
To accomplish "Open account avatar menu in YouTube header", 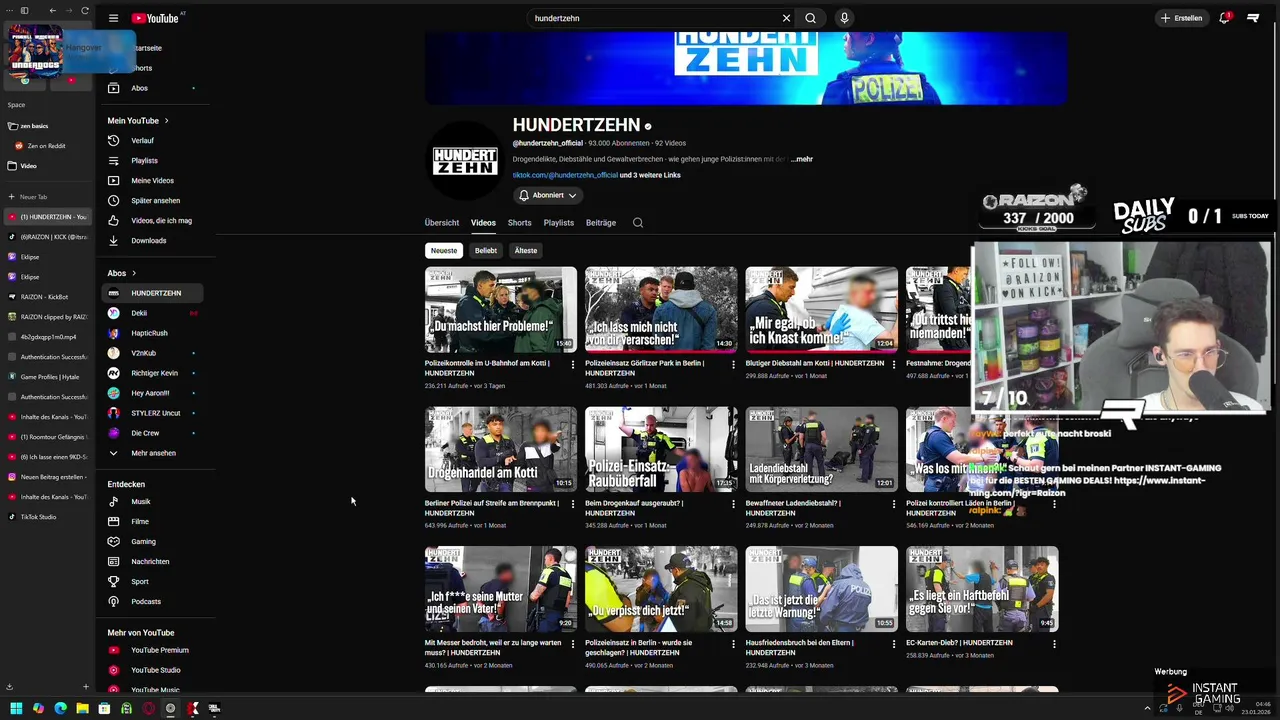I will [1254, 18].
